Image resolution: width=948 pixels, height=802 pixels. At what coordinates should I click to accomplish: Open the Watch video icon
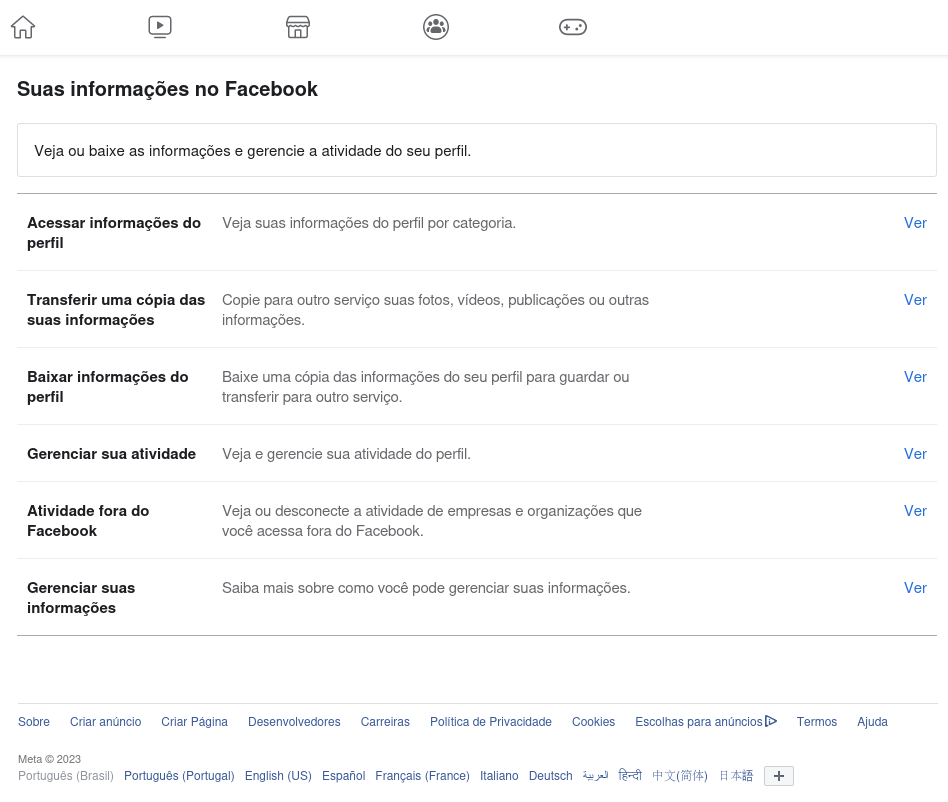(160, 27)
